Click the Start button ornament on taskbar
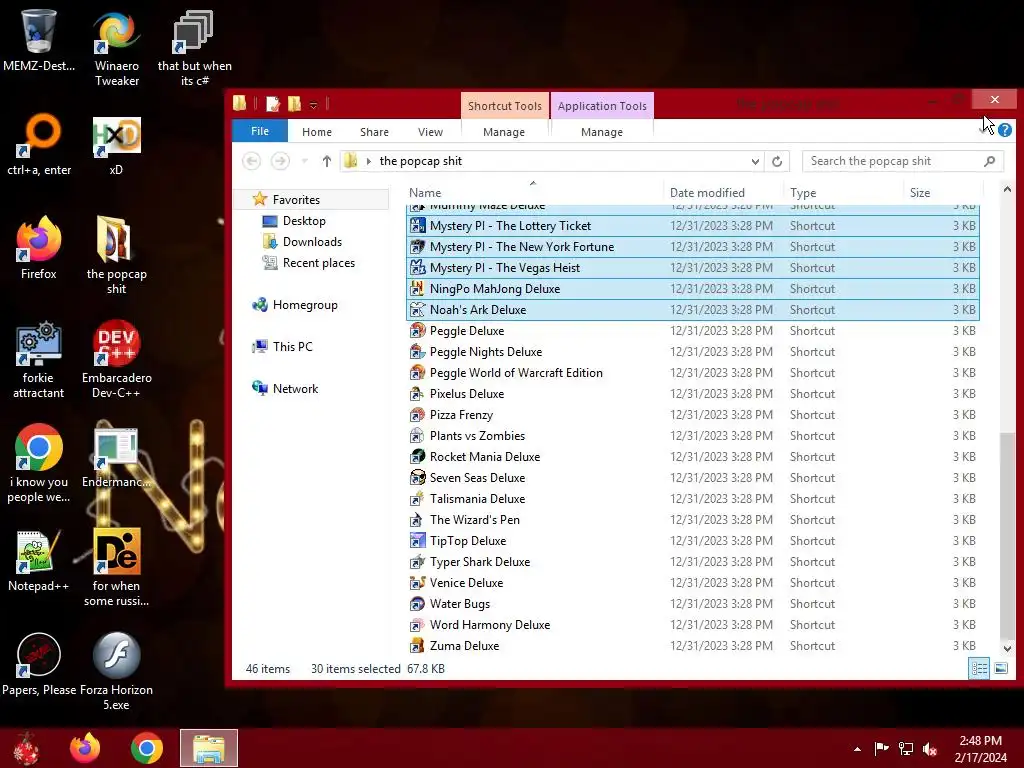This screenshot has height=768, width=1024. pos(26,748)
